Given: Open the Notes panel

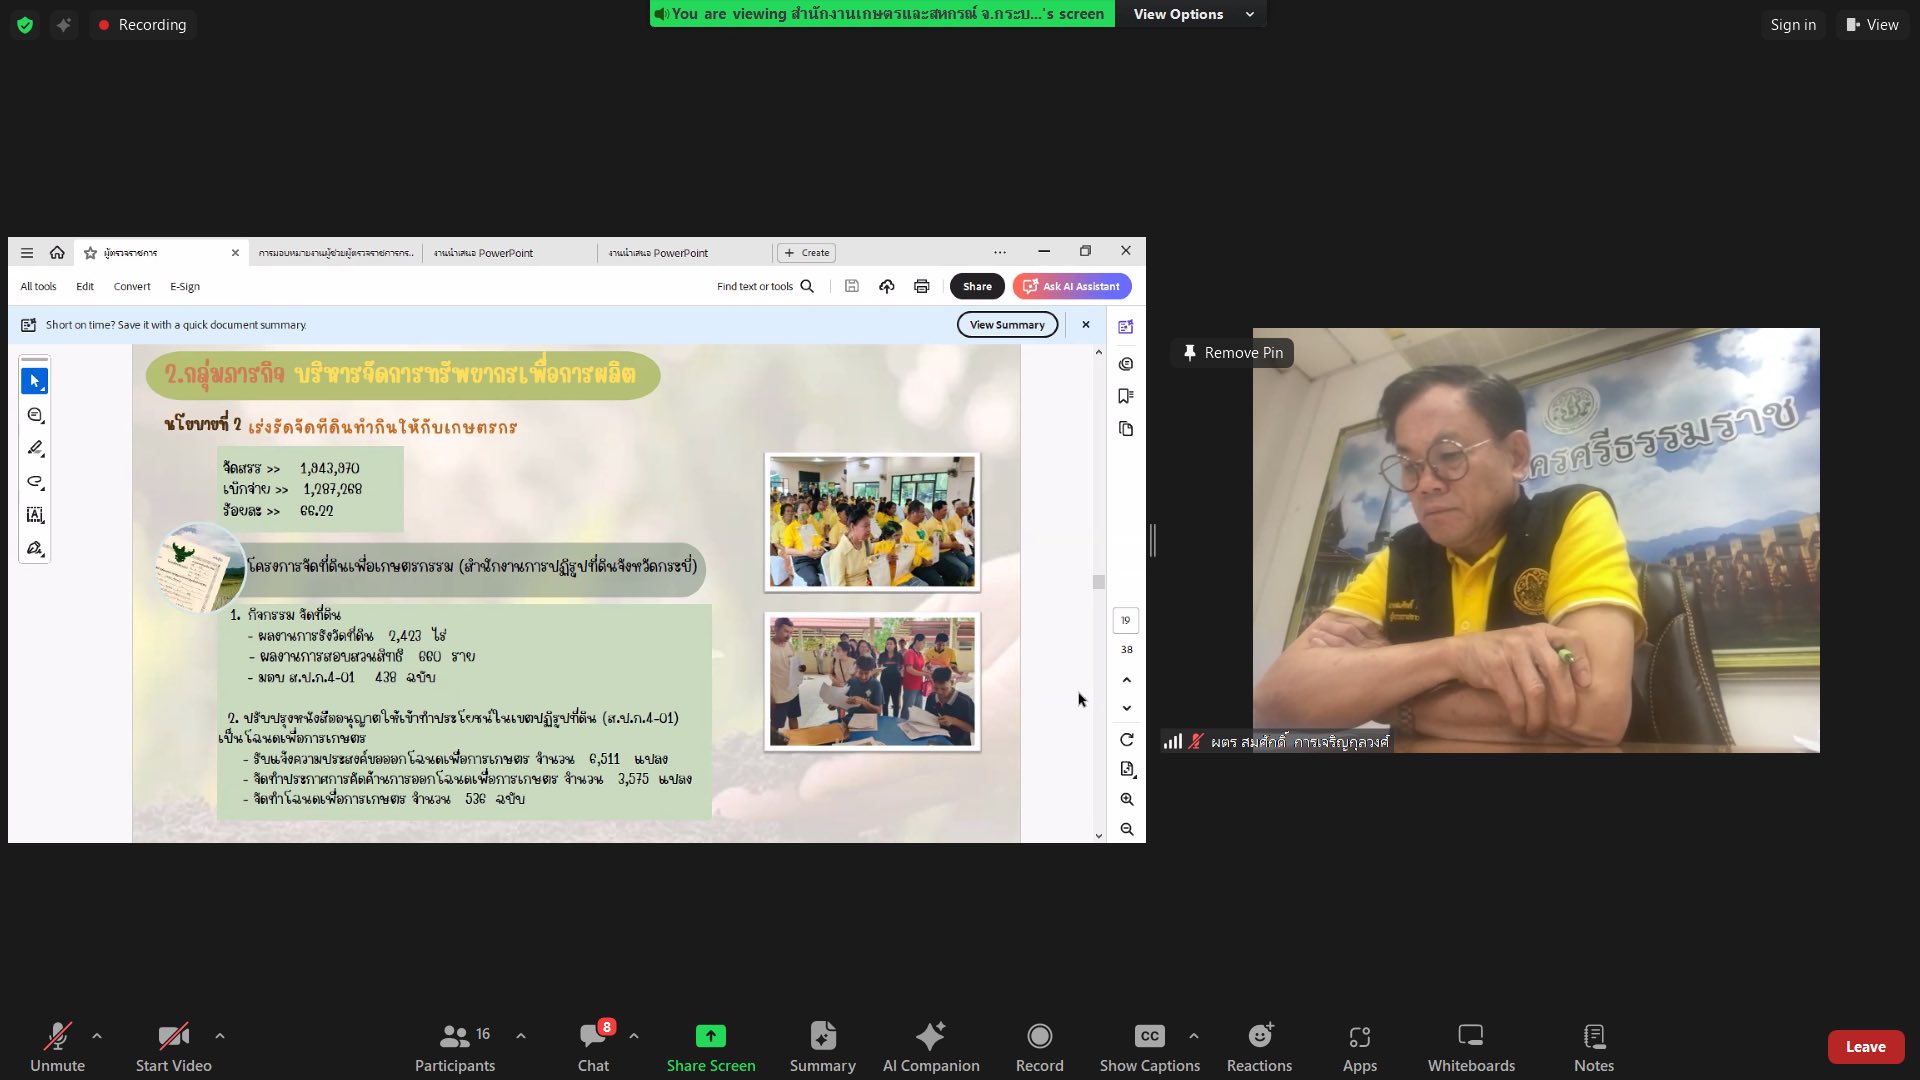Looking at the screenshot, I should (1593, 1046).
